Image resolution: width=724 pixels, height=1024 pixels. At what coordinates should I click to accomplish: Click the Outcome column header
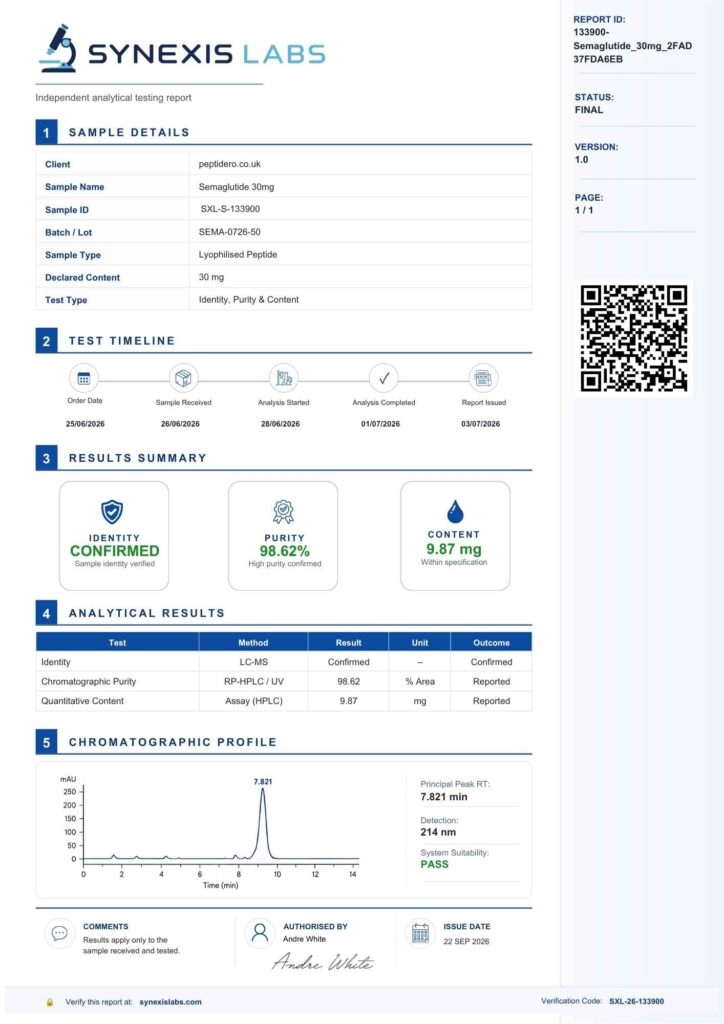[x=492, y=643]
